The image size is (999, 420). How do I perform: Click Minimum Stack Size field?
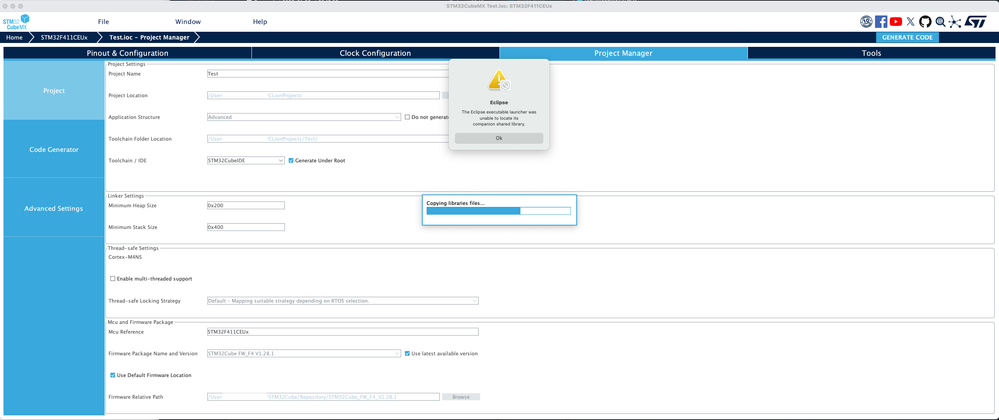246,227
